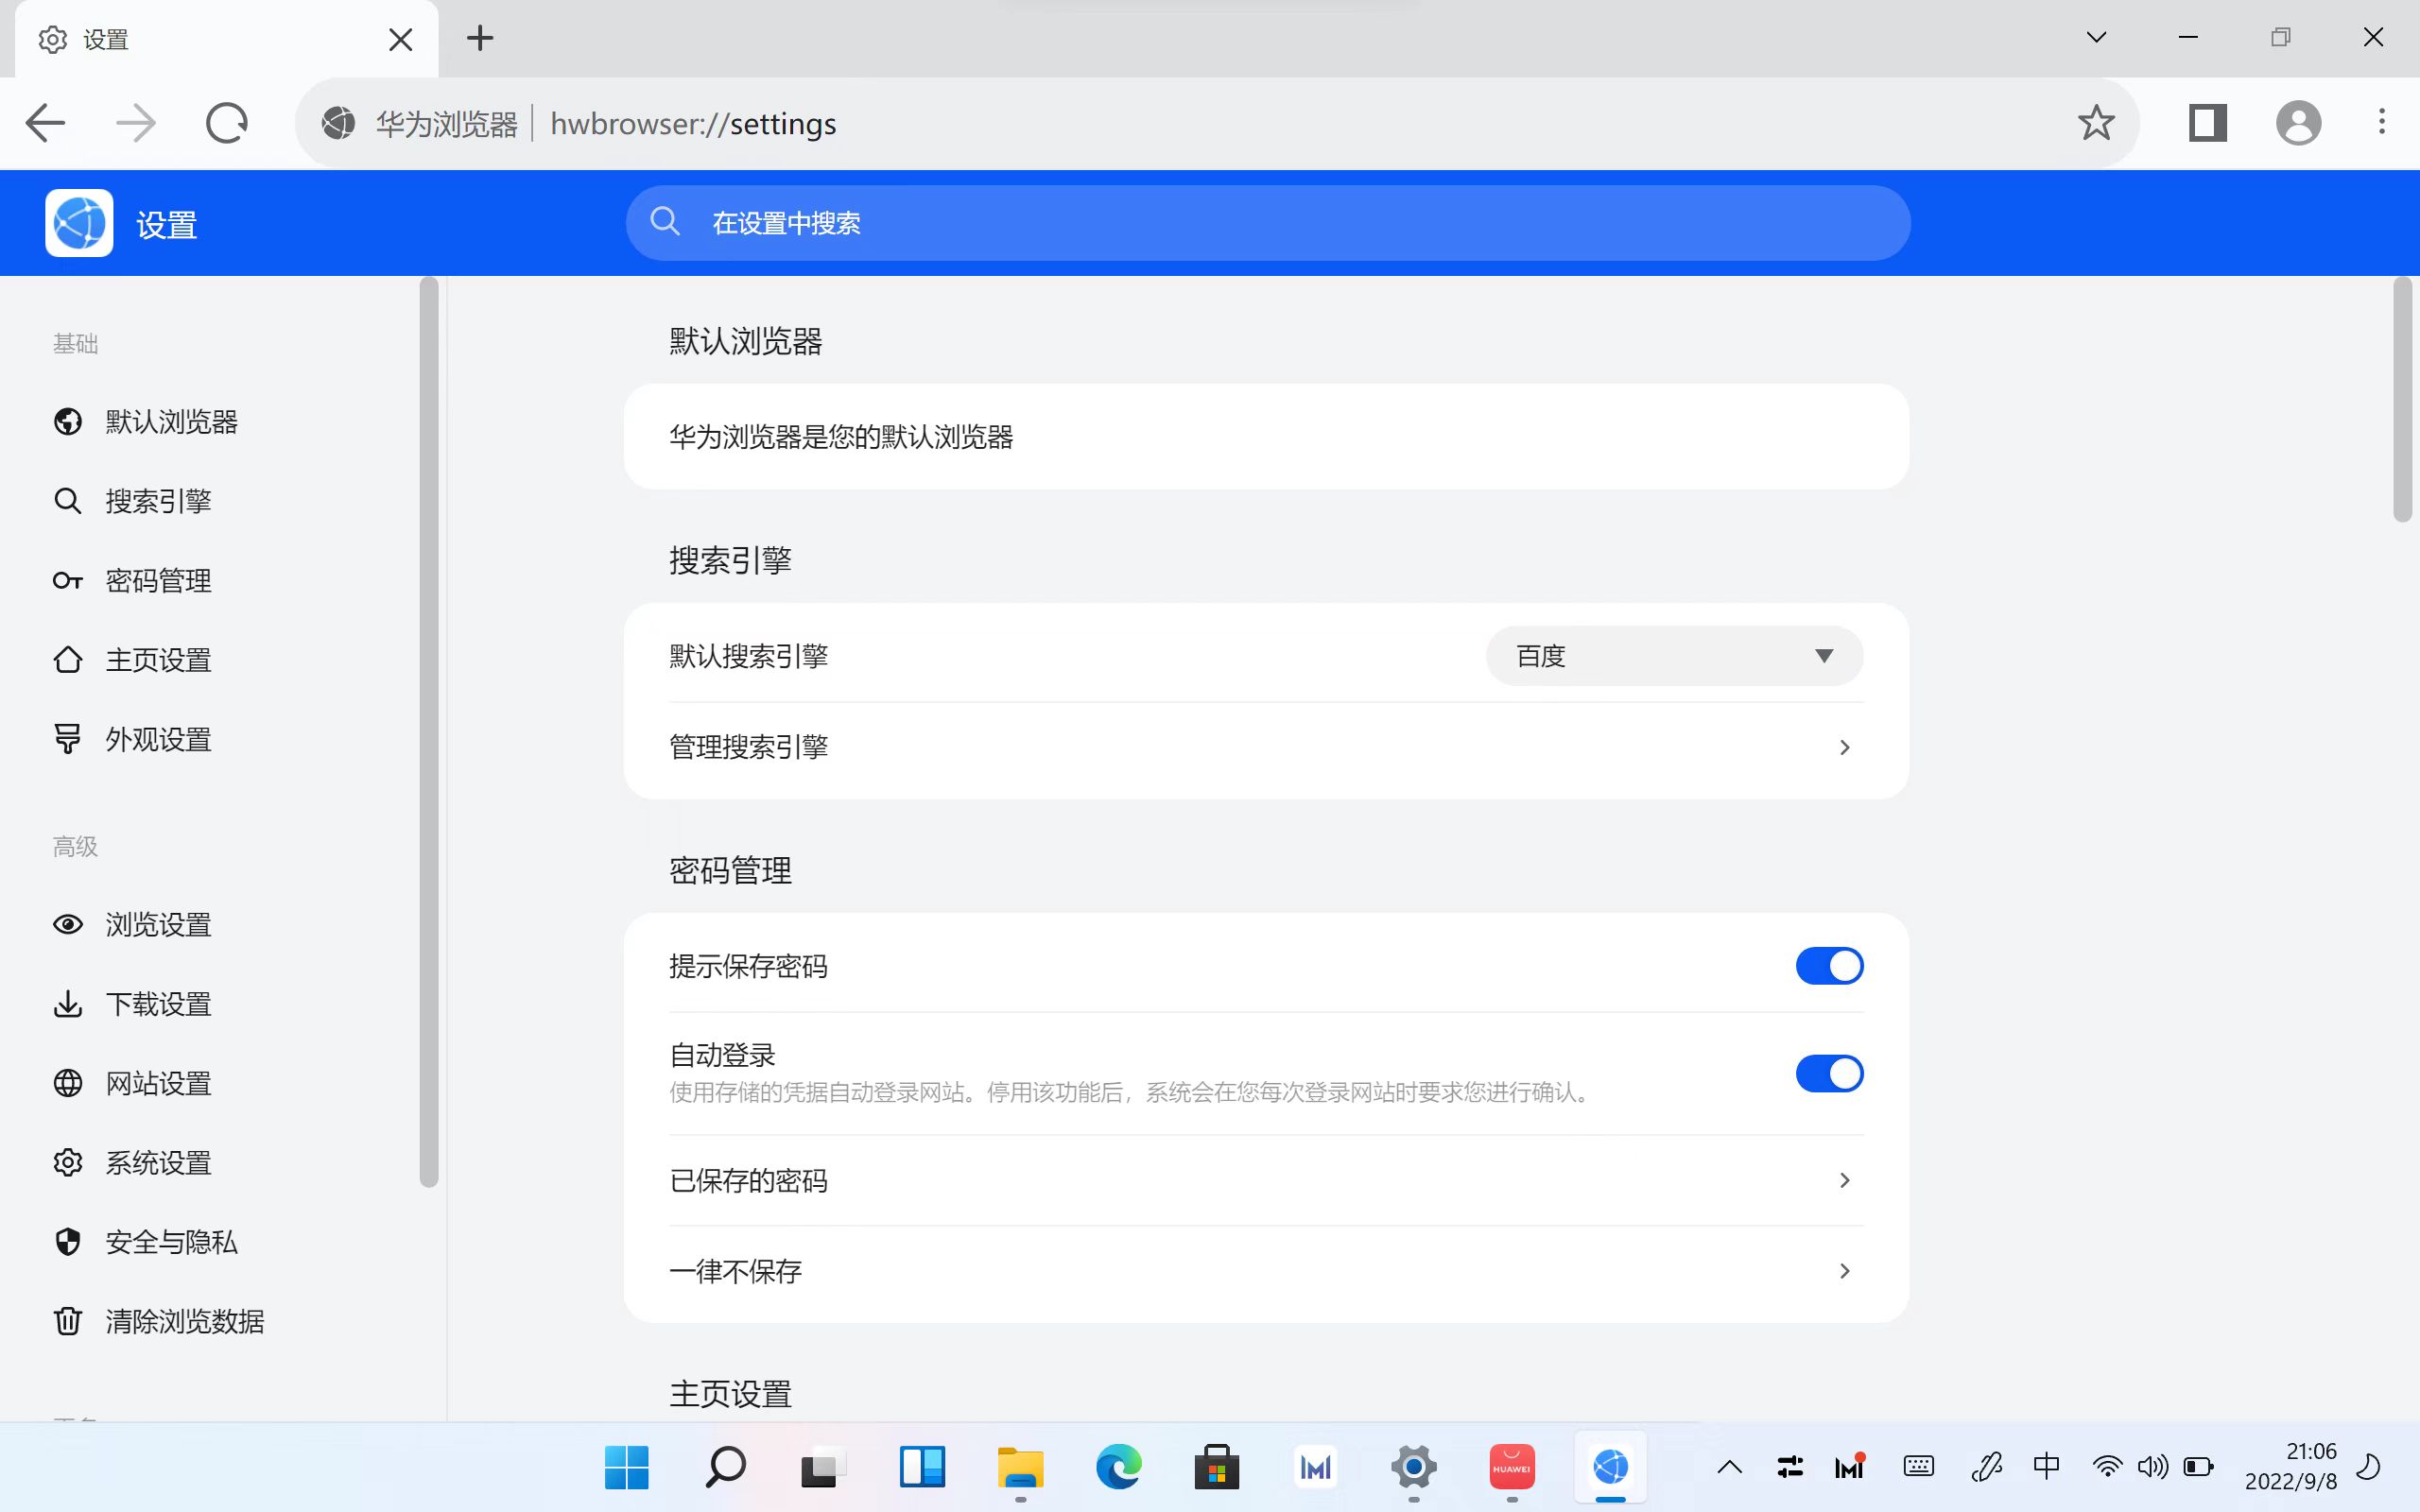The width and height of the screenshot is (2420, 1512).
Task: Turn off the 自动登录 toggle
Action: [1828, 1072]
